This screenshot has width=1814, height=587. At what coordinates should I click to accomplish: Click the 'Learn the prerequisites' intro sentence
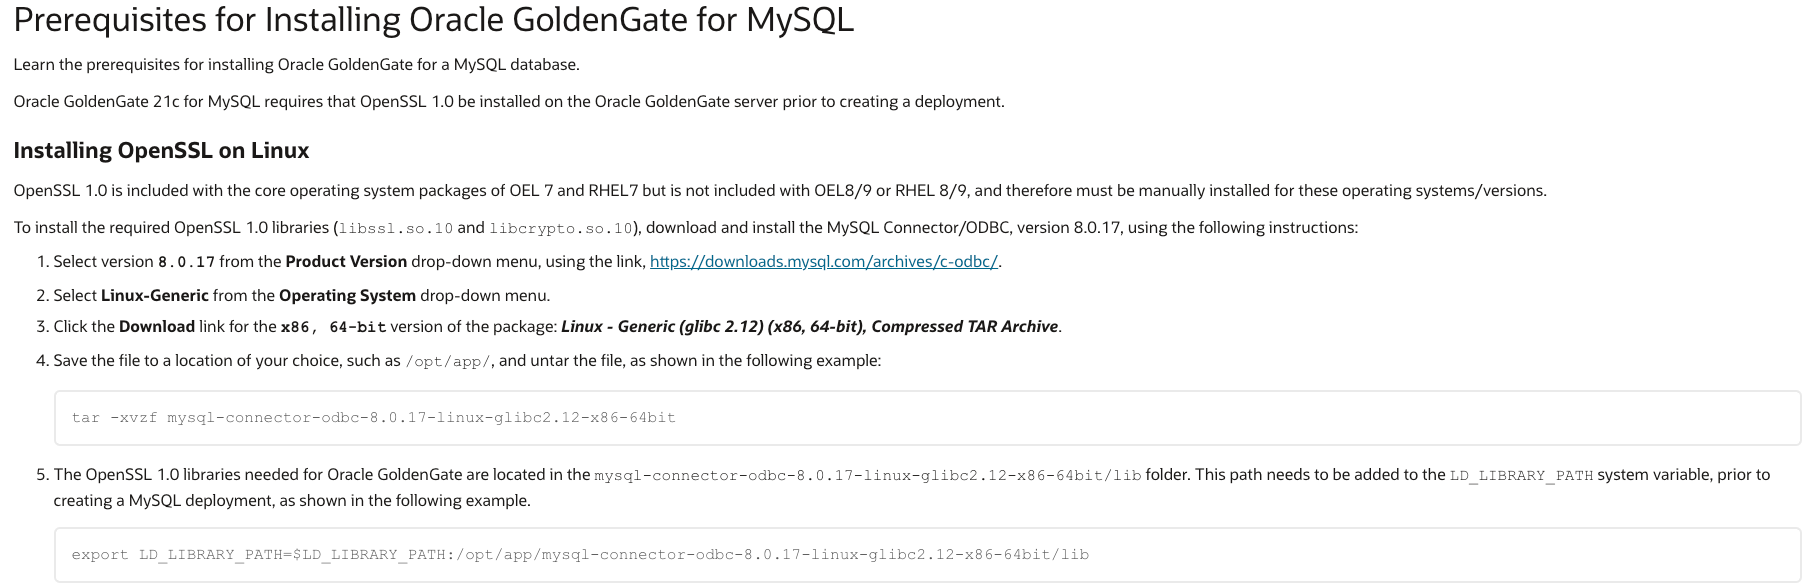pos(296,65)
